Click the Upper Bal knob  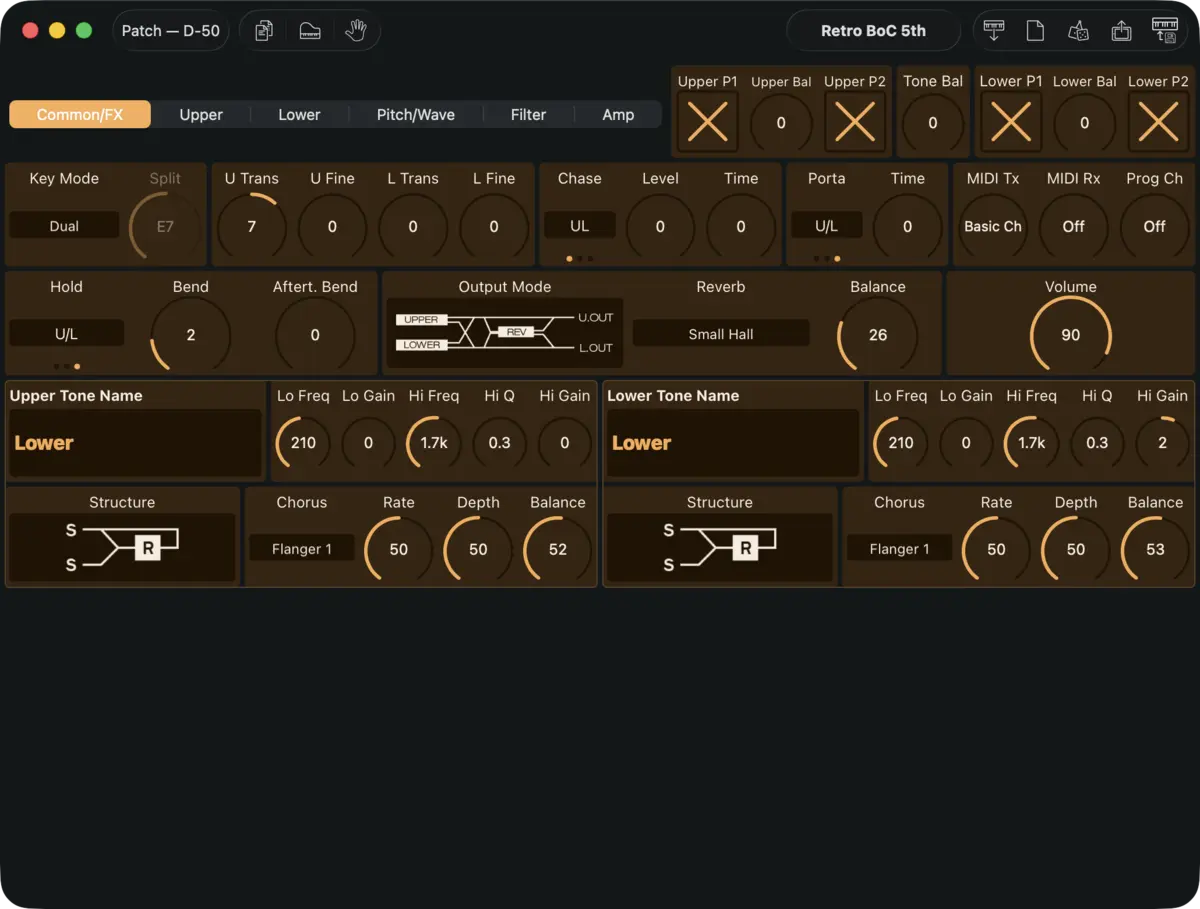tap(781, 123)
